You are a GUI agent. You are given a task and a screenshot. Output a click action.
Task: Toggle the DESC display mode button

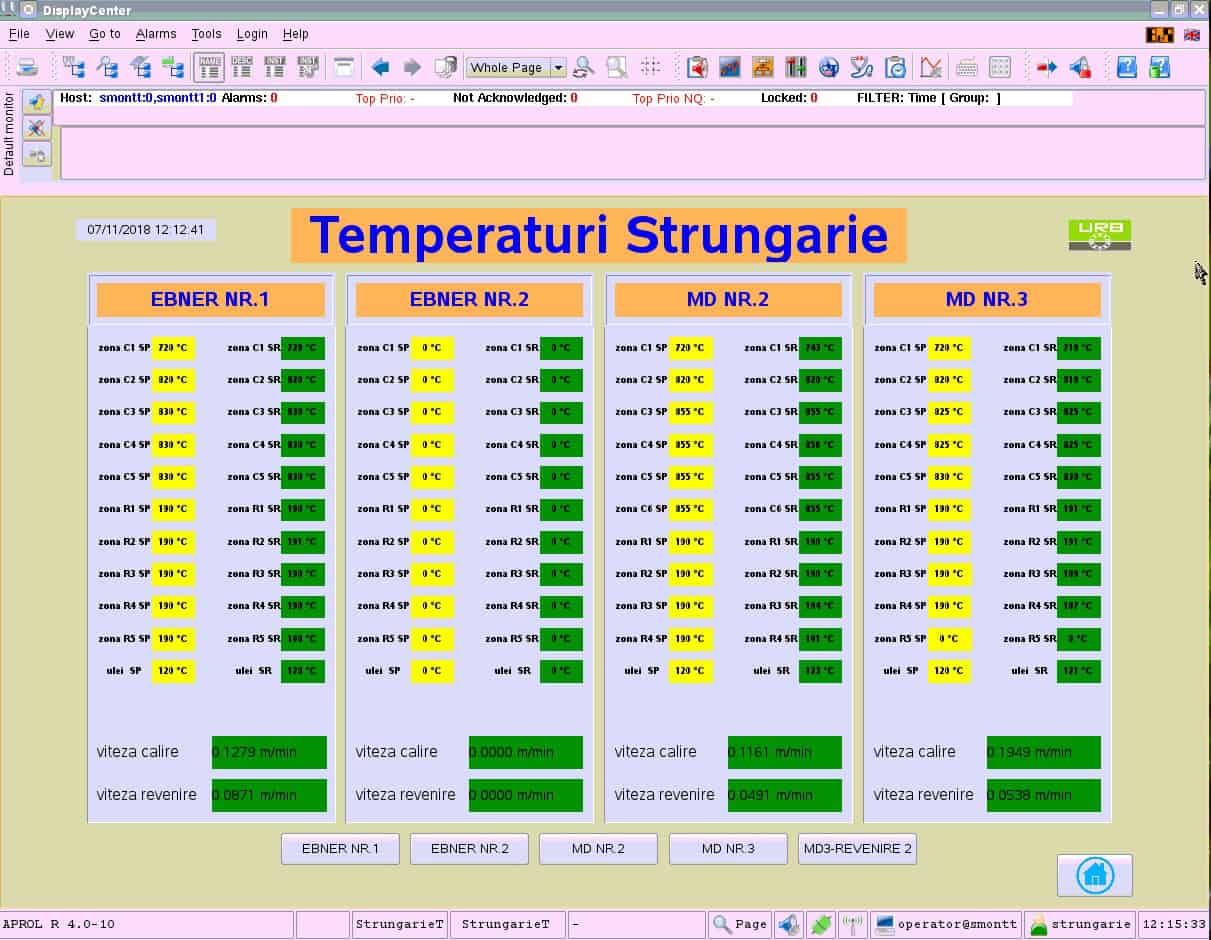click(x=242, y=68)
